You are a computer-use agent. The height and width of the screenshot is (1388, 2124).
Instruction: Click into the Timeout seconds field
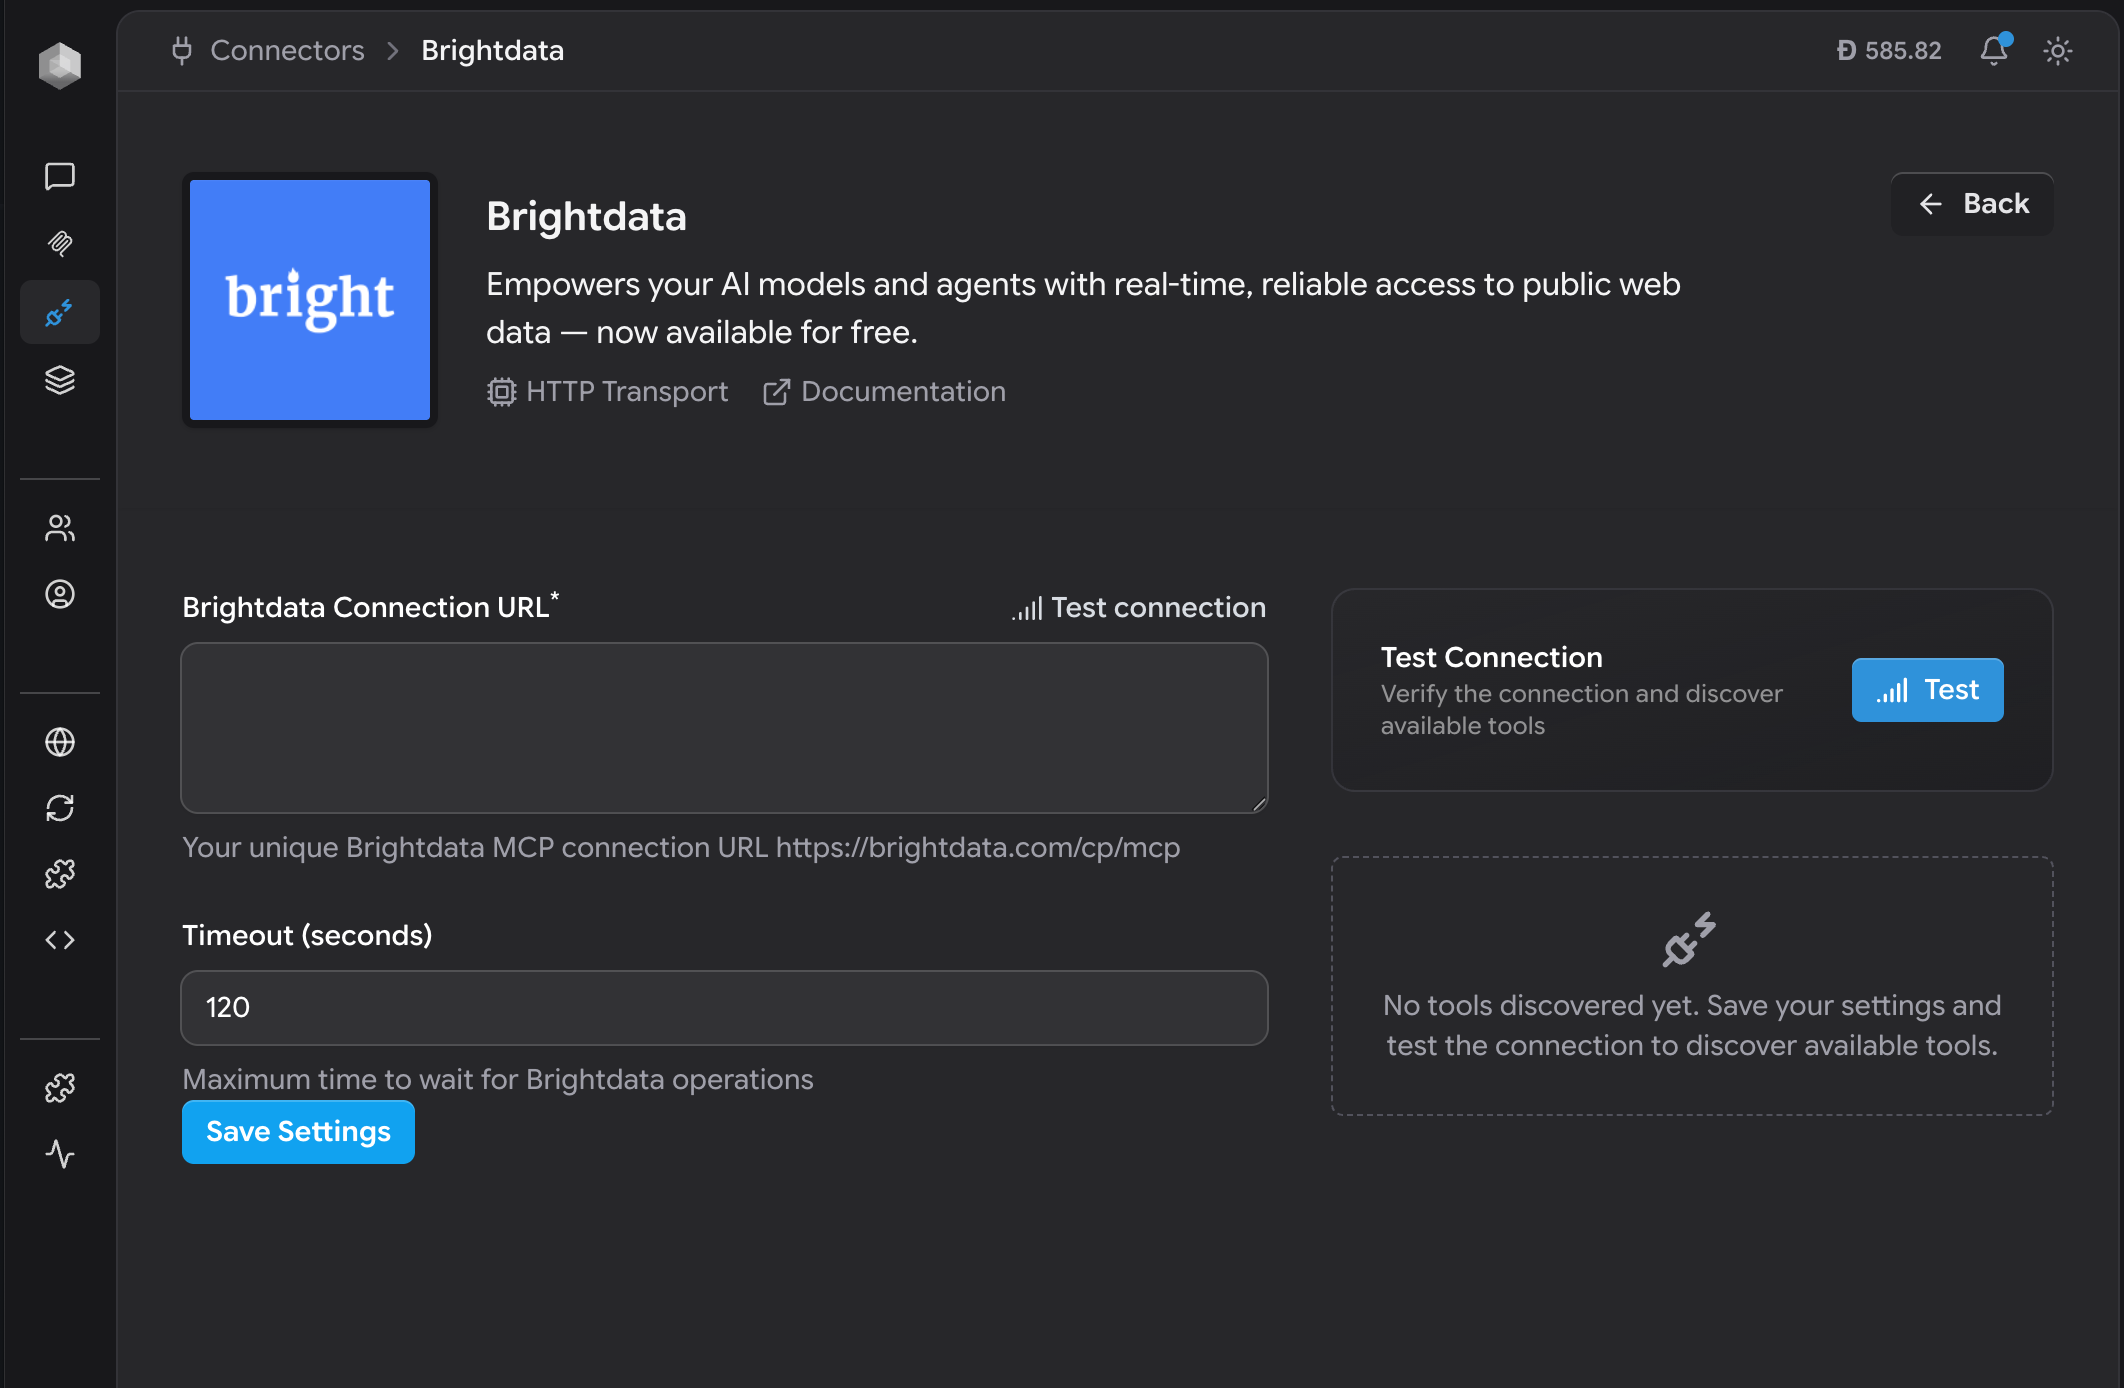click(x=724, y=1008)
